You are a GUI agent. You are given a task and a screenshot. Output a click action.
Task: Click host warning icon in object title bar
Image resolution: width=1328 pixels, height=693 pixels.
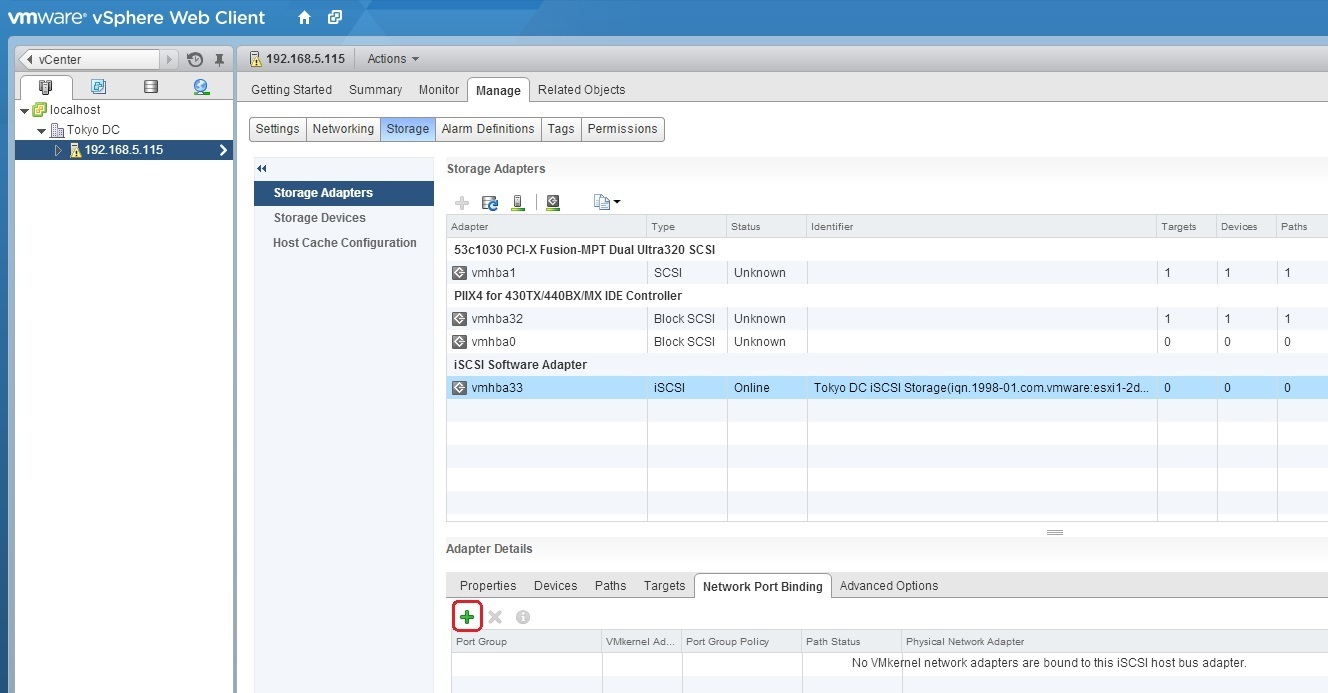256,59
